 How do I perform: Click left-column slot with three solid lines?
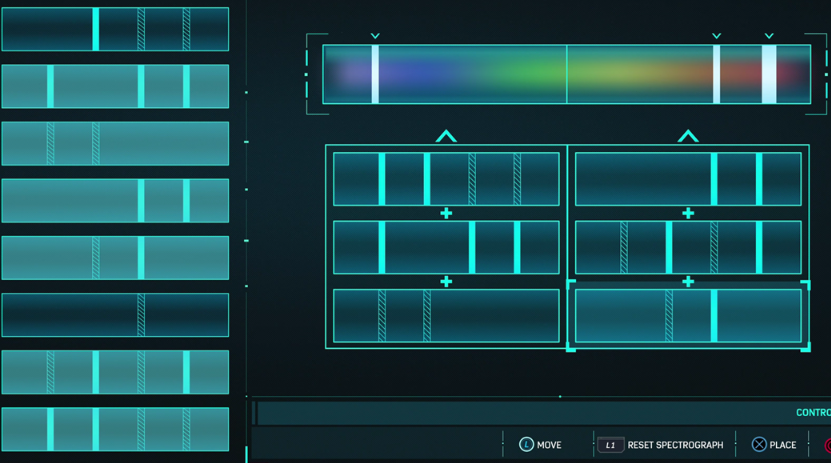coord(446,247)
